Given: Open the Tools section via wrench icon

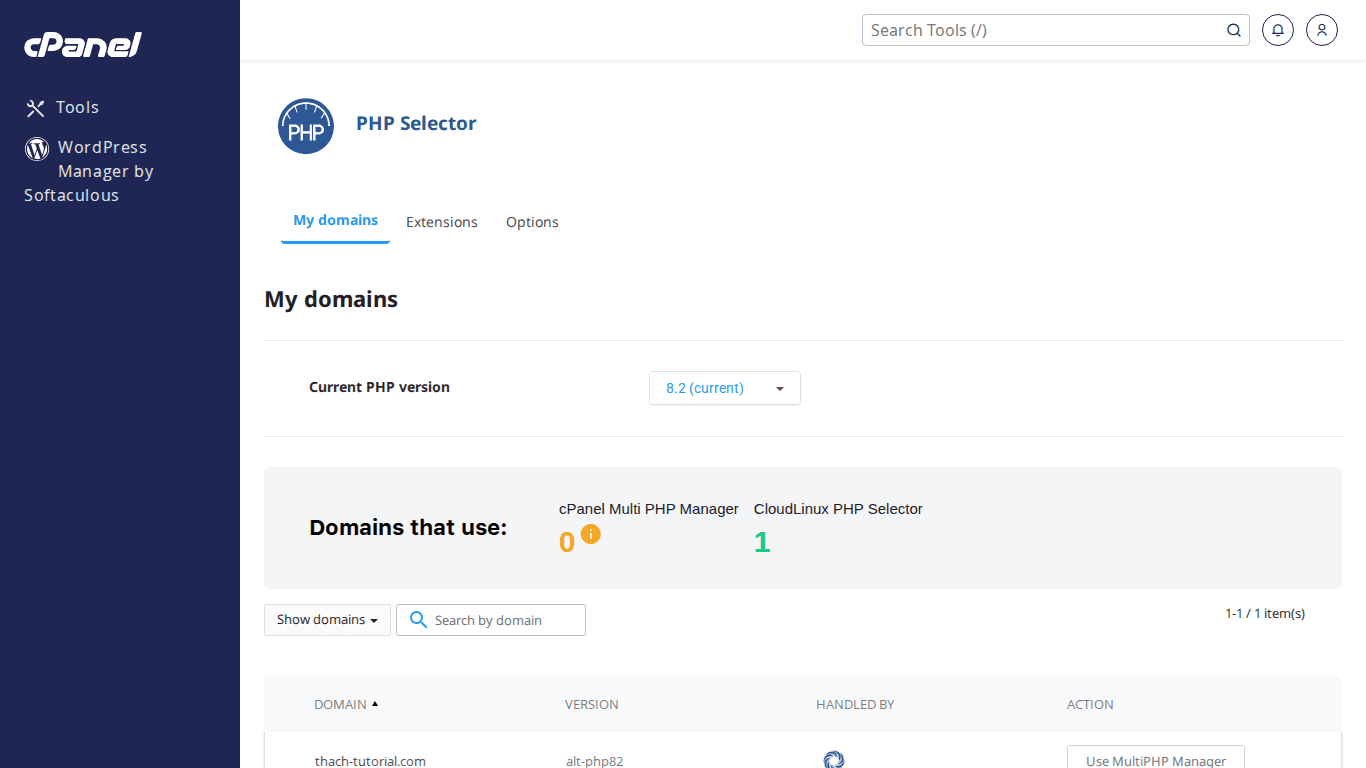Looking at the screenshot, I should pos(36,107).
